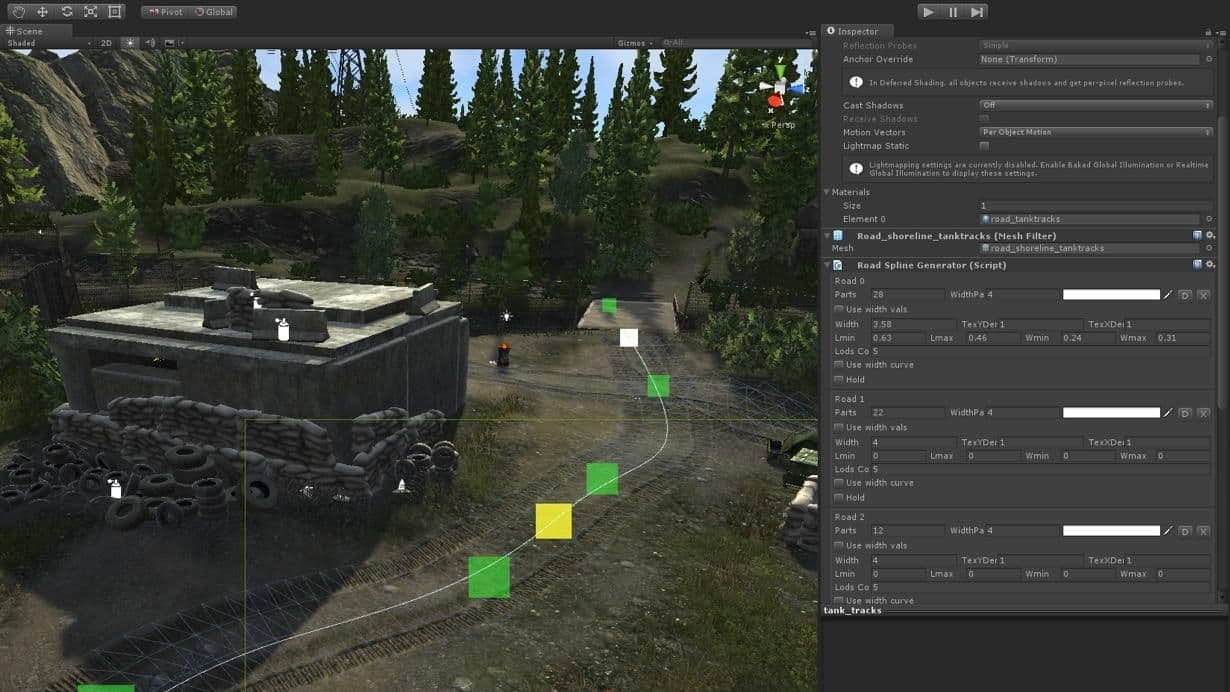Viewport: 1230px width, 692px height.
Task: Select the Rotate tool
Action: 66,12
